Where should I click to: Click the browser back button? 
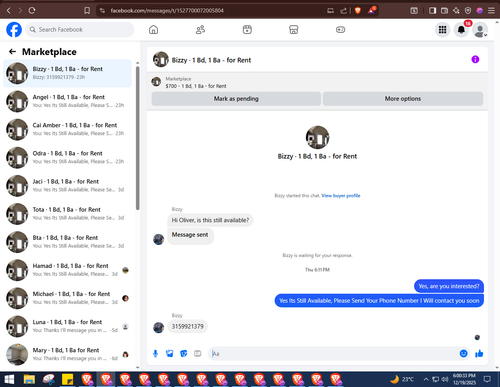9,11
